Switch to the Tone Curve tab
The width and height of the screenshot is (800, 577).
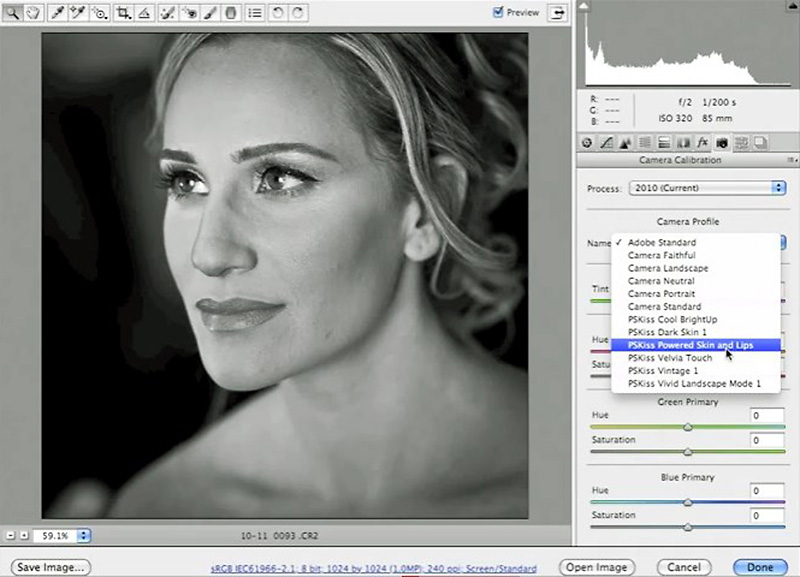607,143
